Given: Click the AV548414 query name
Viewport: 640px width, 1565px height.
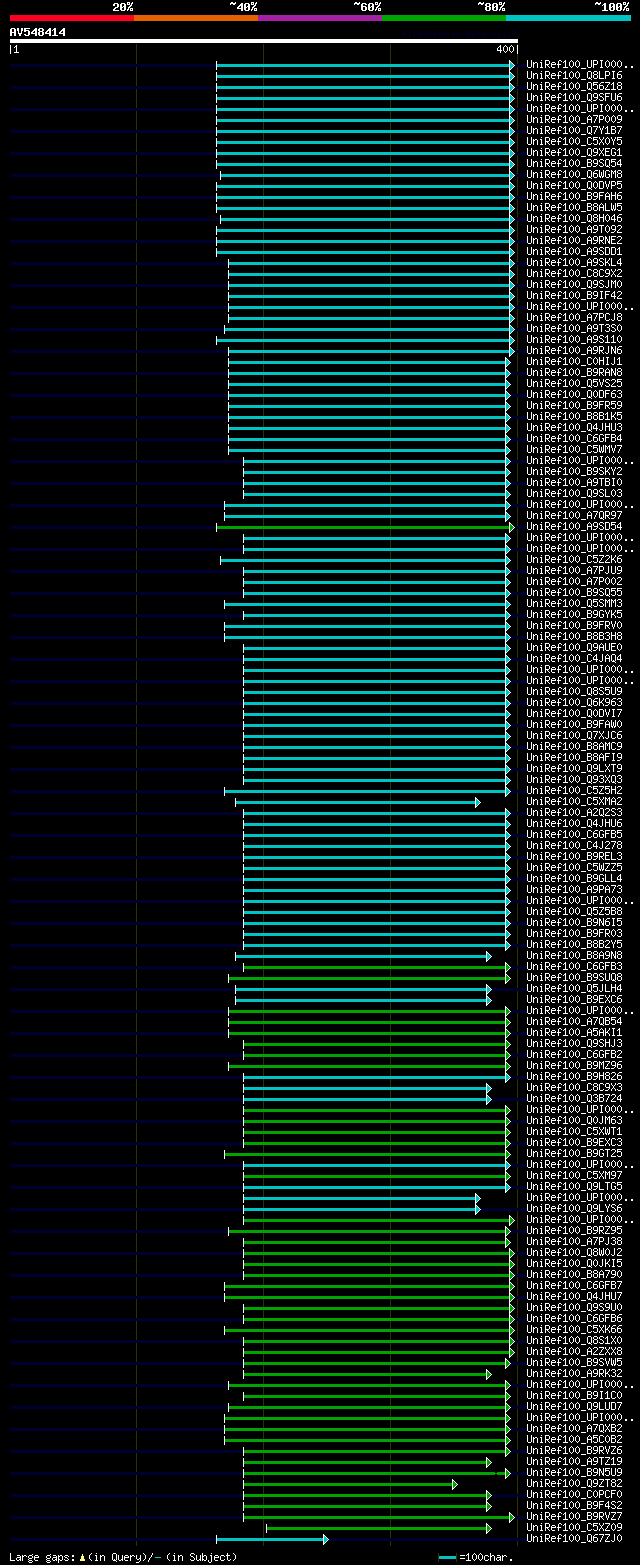Looking at the screenshot, I should [38, 32].
